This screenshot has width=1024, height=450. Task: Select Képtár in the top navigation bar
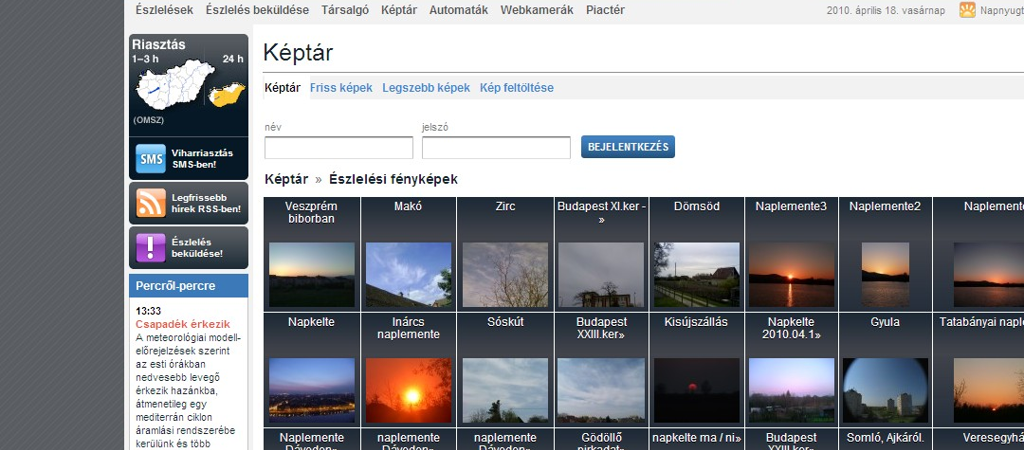coord(399,10)
